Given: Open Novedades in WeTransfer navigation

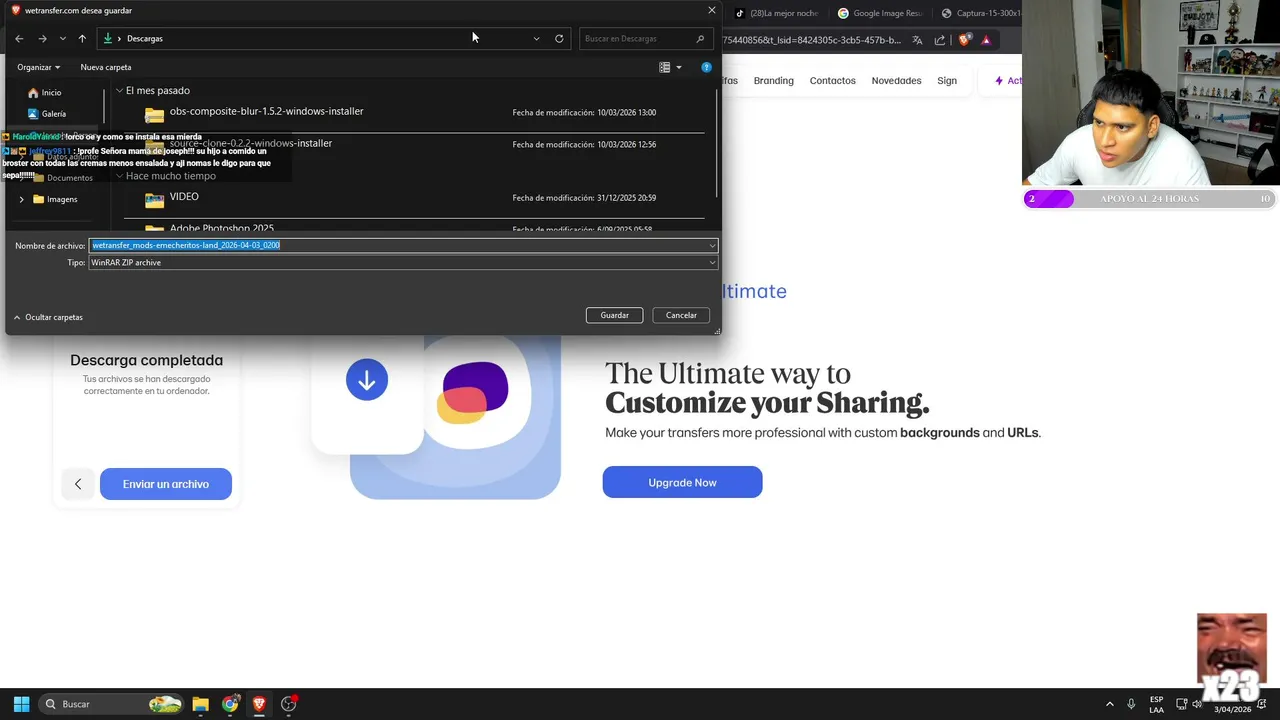Looking at the screenshot, I should (896, 81).
